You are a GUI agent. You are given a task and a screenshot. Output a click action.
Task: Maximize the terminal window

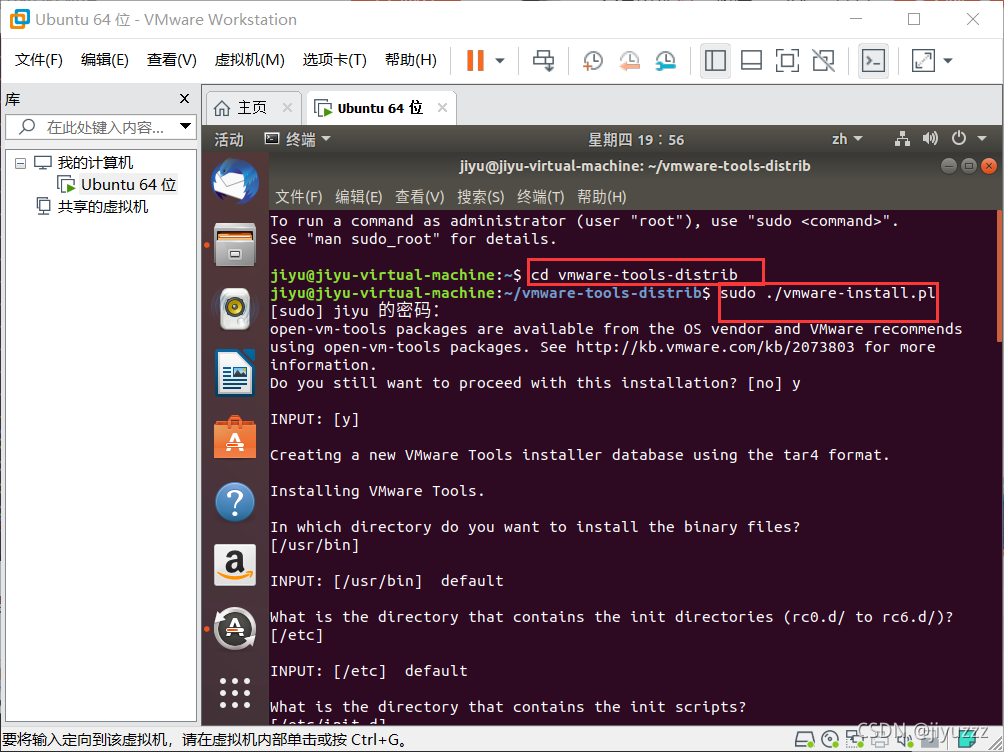point(969,166)
